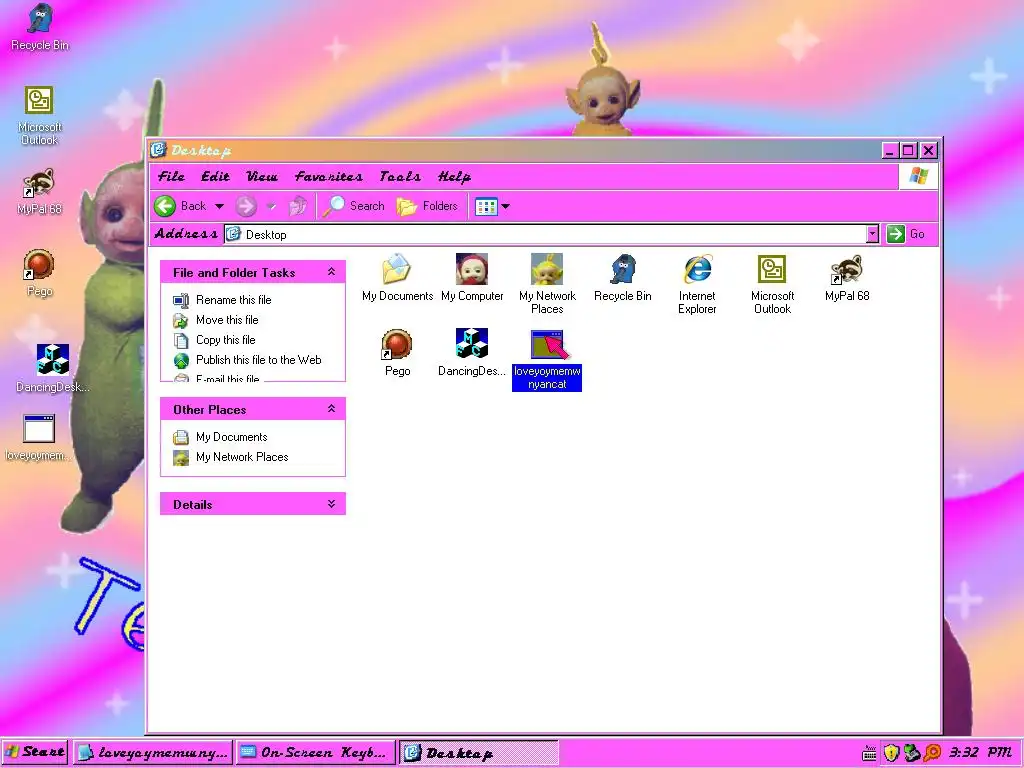Open the Address bar dropdown
This screenshot has width=1024, height=768.
(x=872, y=234)
